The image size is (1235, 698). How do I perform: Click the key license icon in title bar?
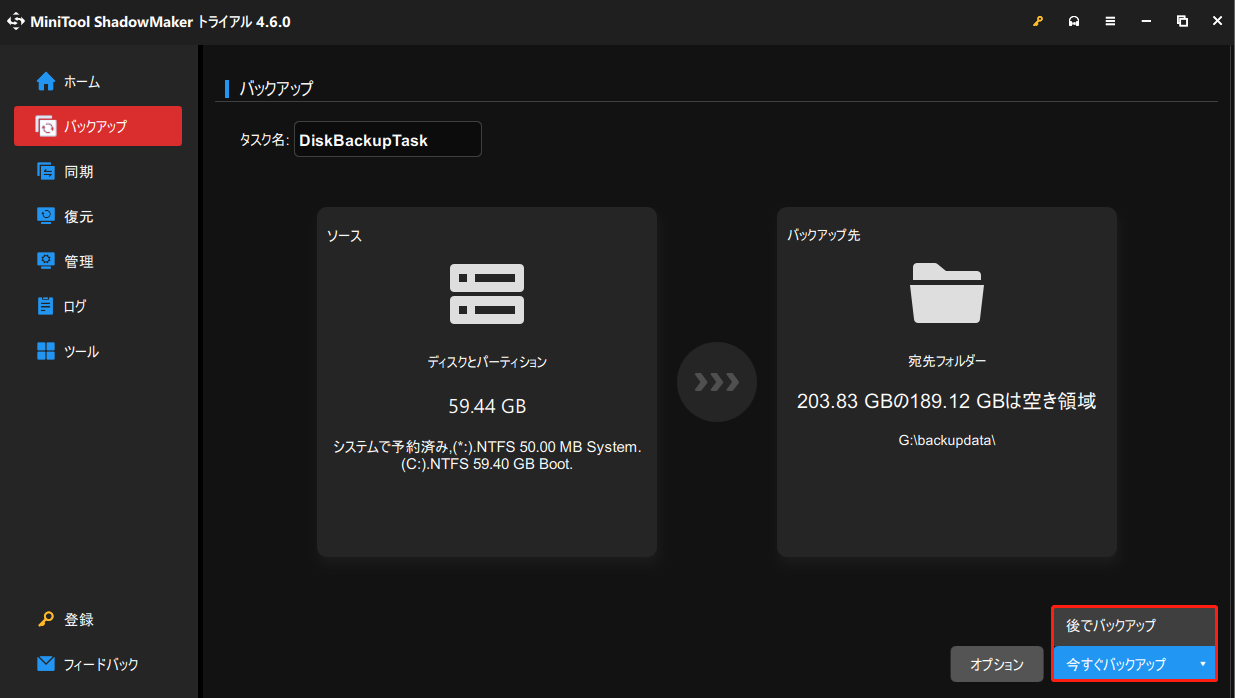(1038, 22)
